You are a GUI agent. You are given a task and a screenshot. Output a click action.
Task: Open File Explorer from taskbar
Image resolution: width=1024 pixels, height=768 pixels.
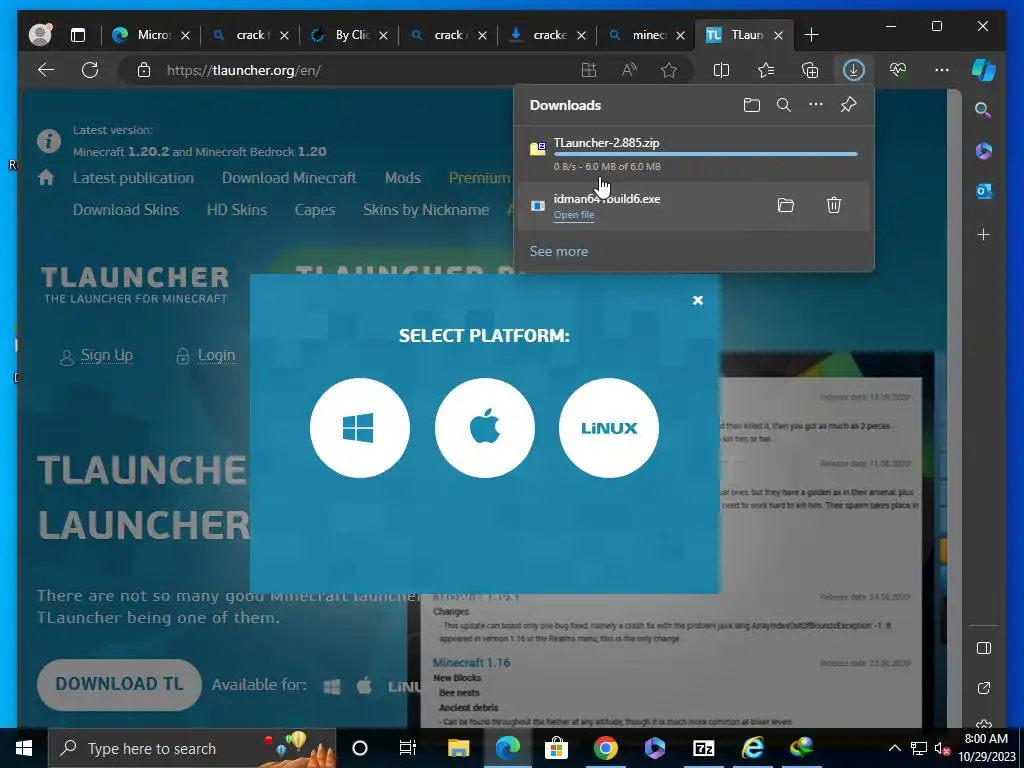(458, 748)
